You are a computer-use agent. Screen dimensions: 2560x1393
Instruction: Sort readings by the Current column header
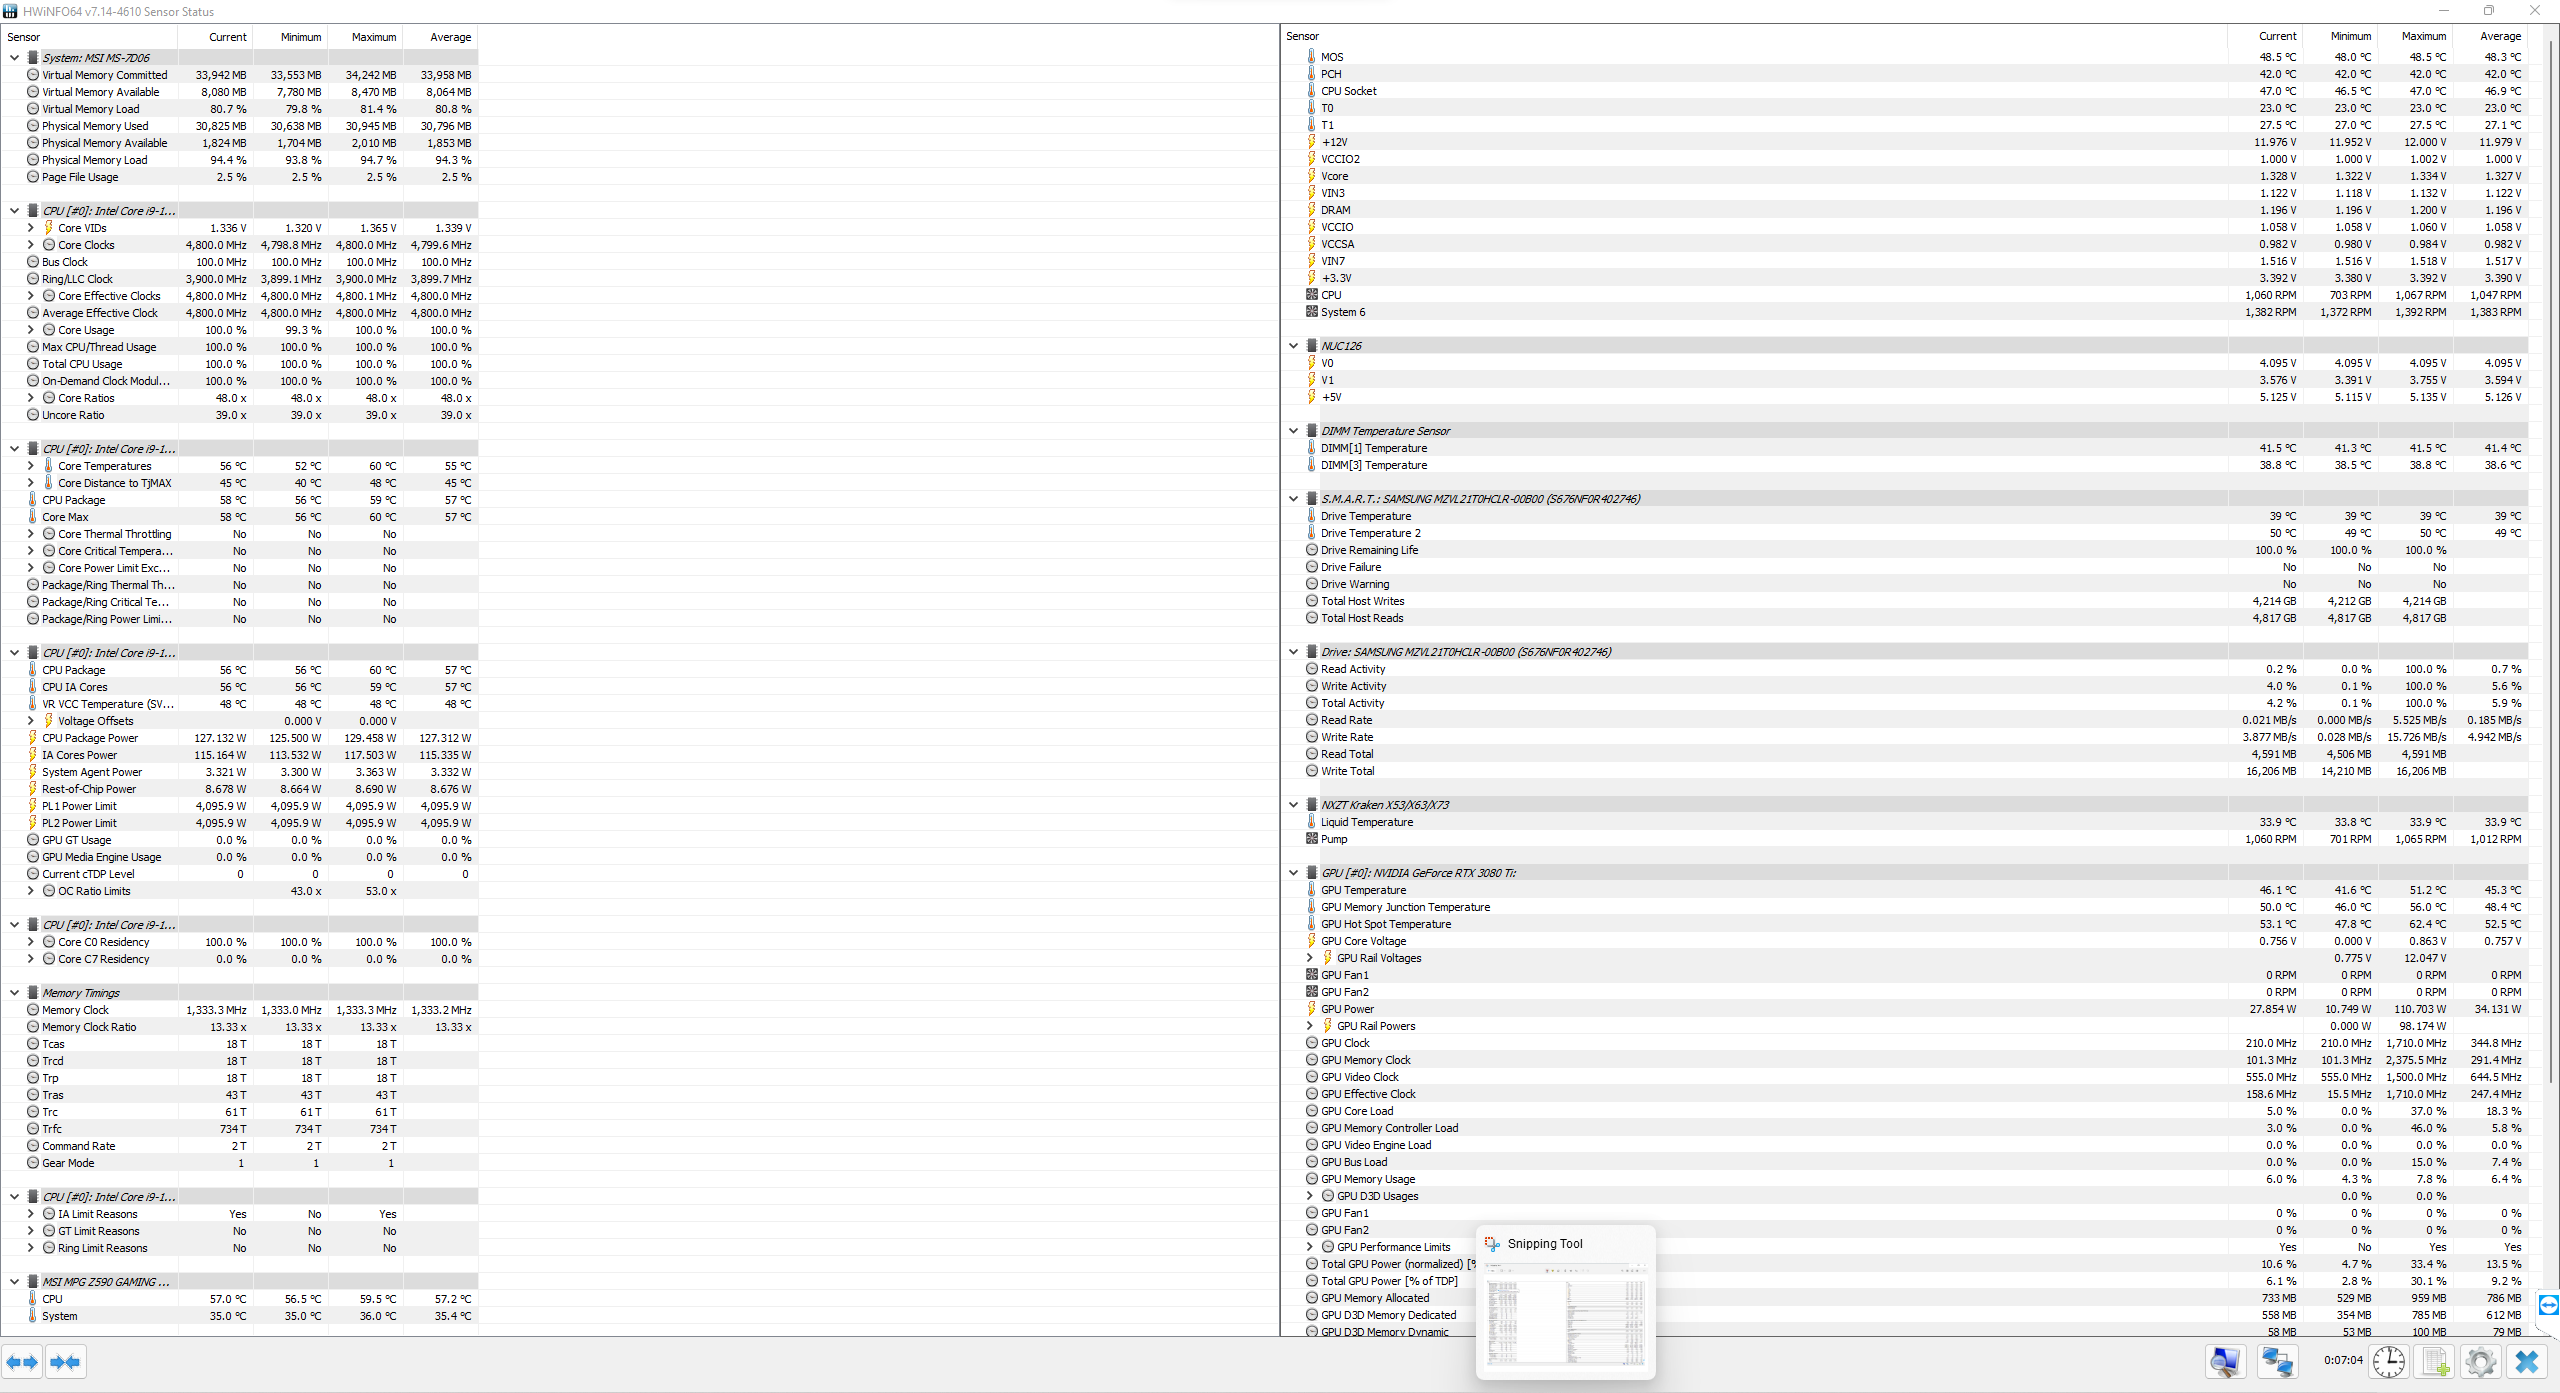pos(228,37)
